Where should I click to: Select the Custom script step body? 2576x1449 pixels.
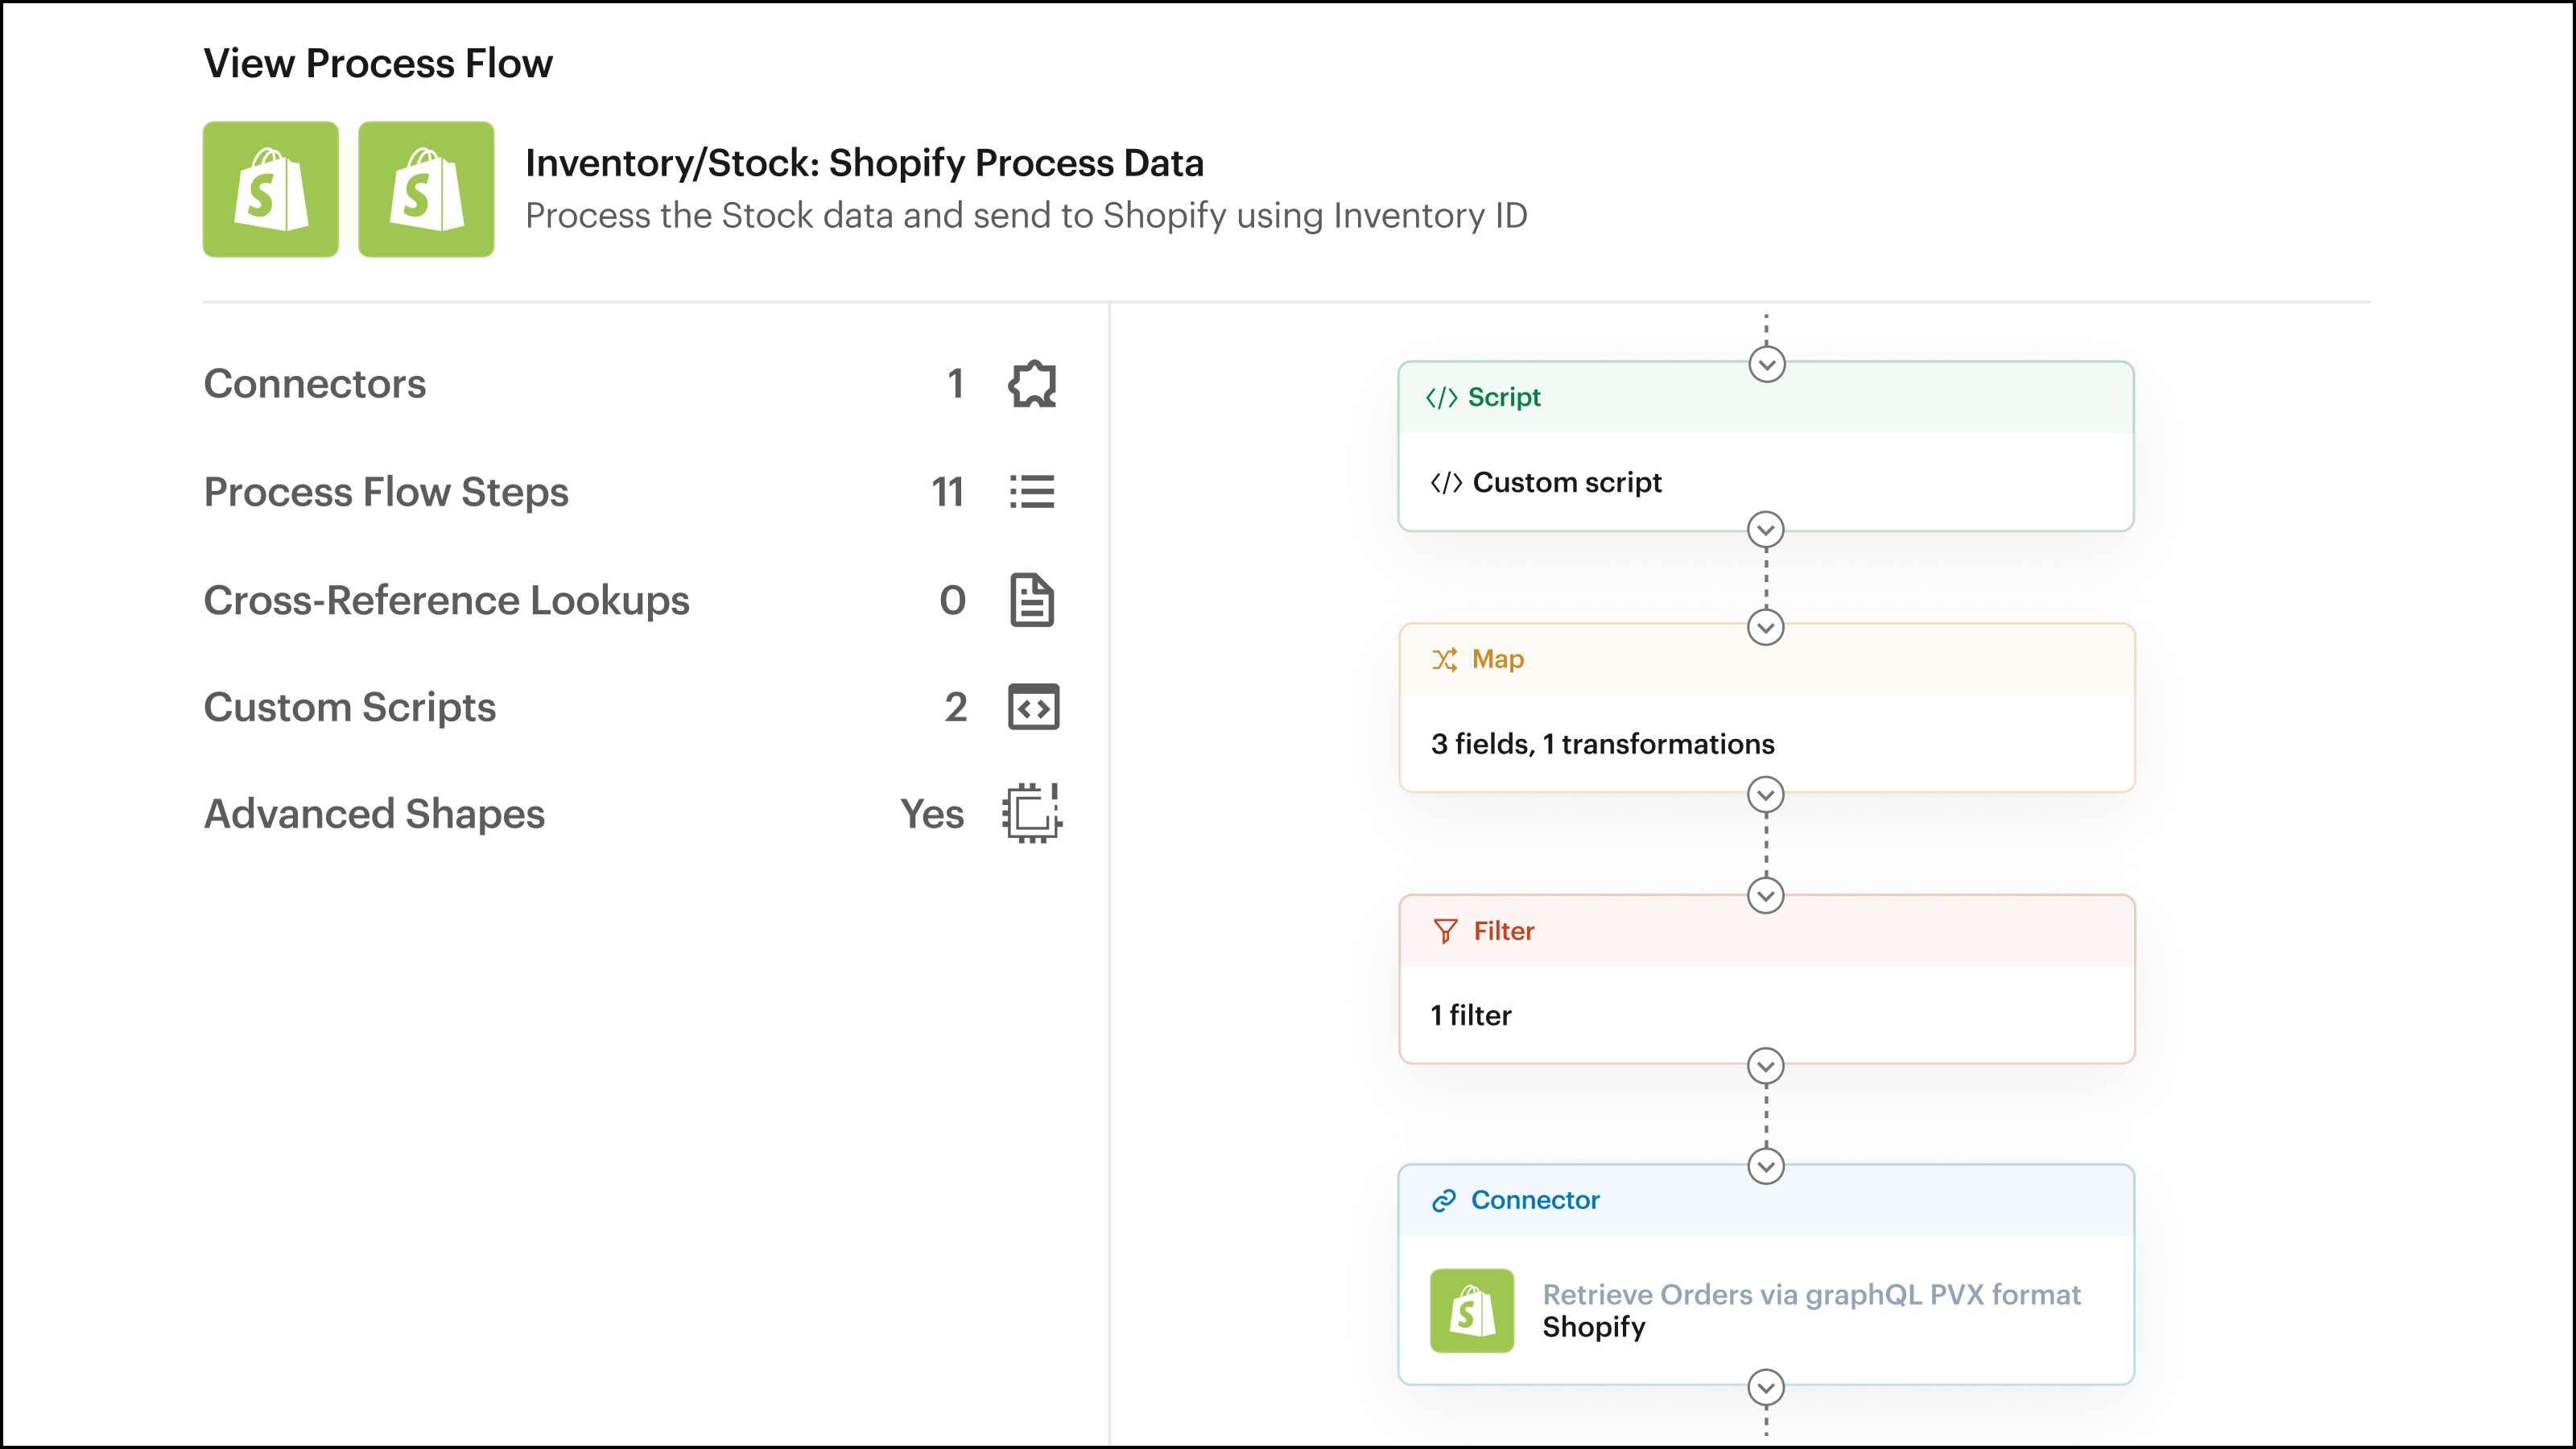[x=1566, y=483]
